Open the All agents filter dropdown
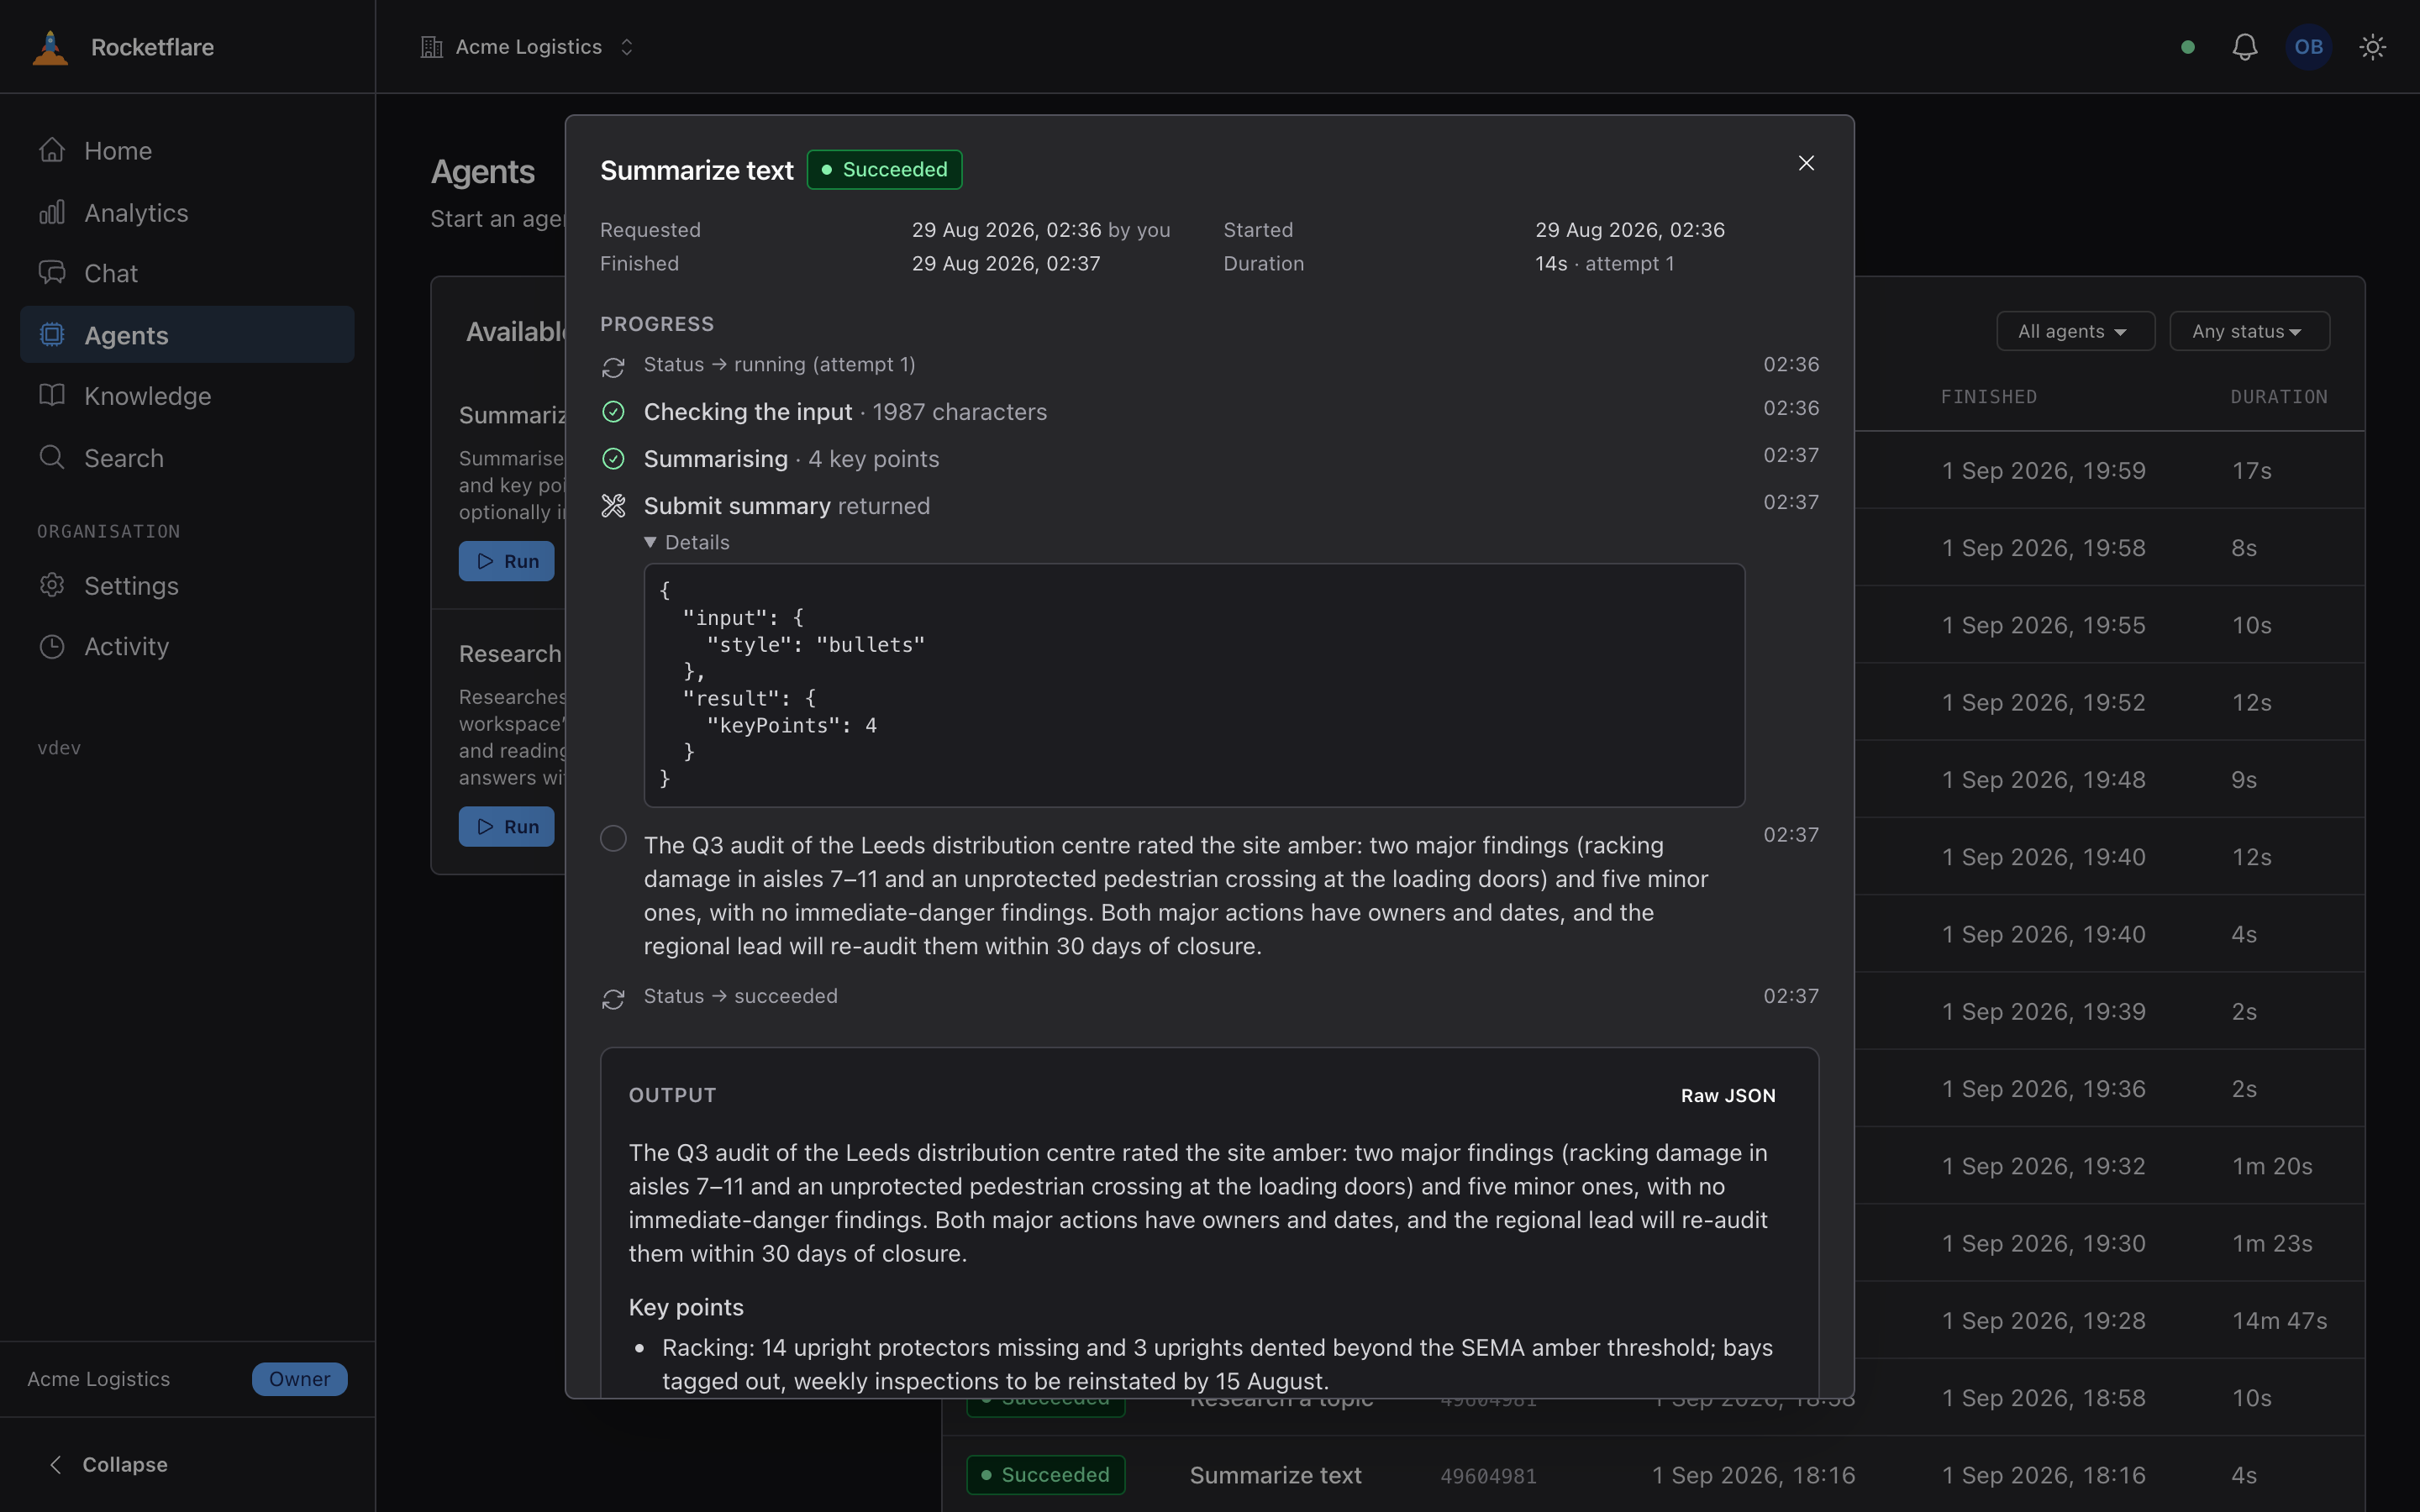Screen dimensions: 2420x1512 click(x=2075, y=331)
